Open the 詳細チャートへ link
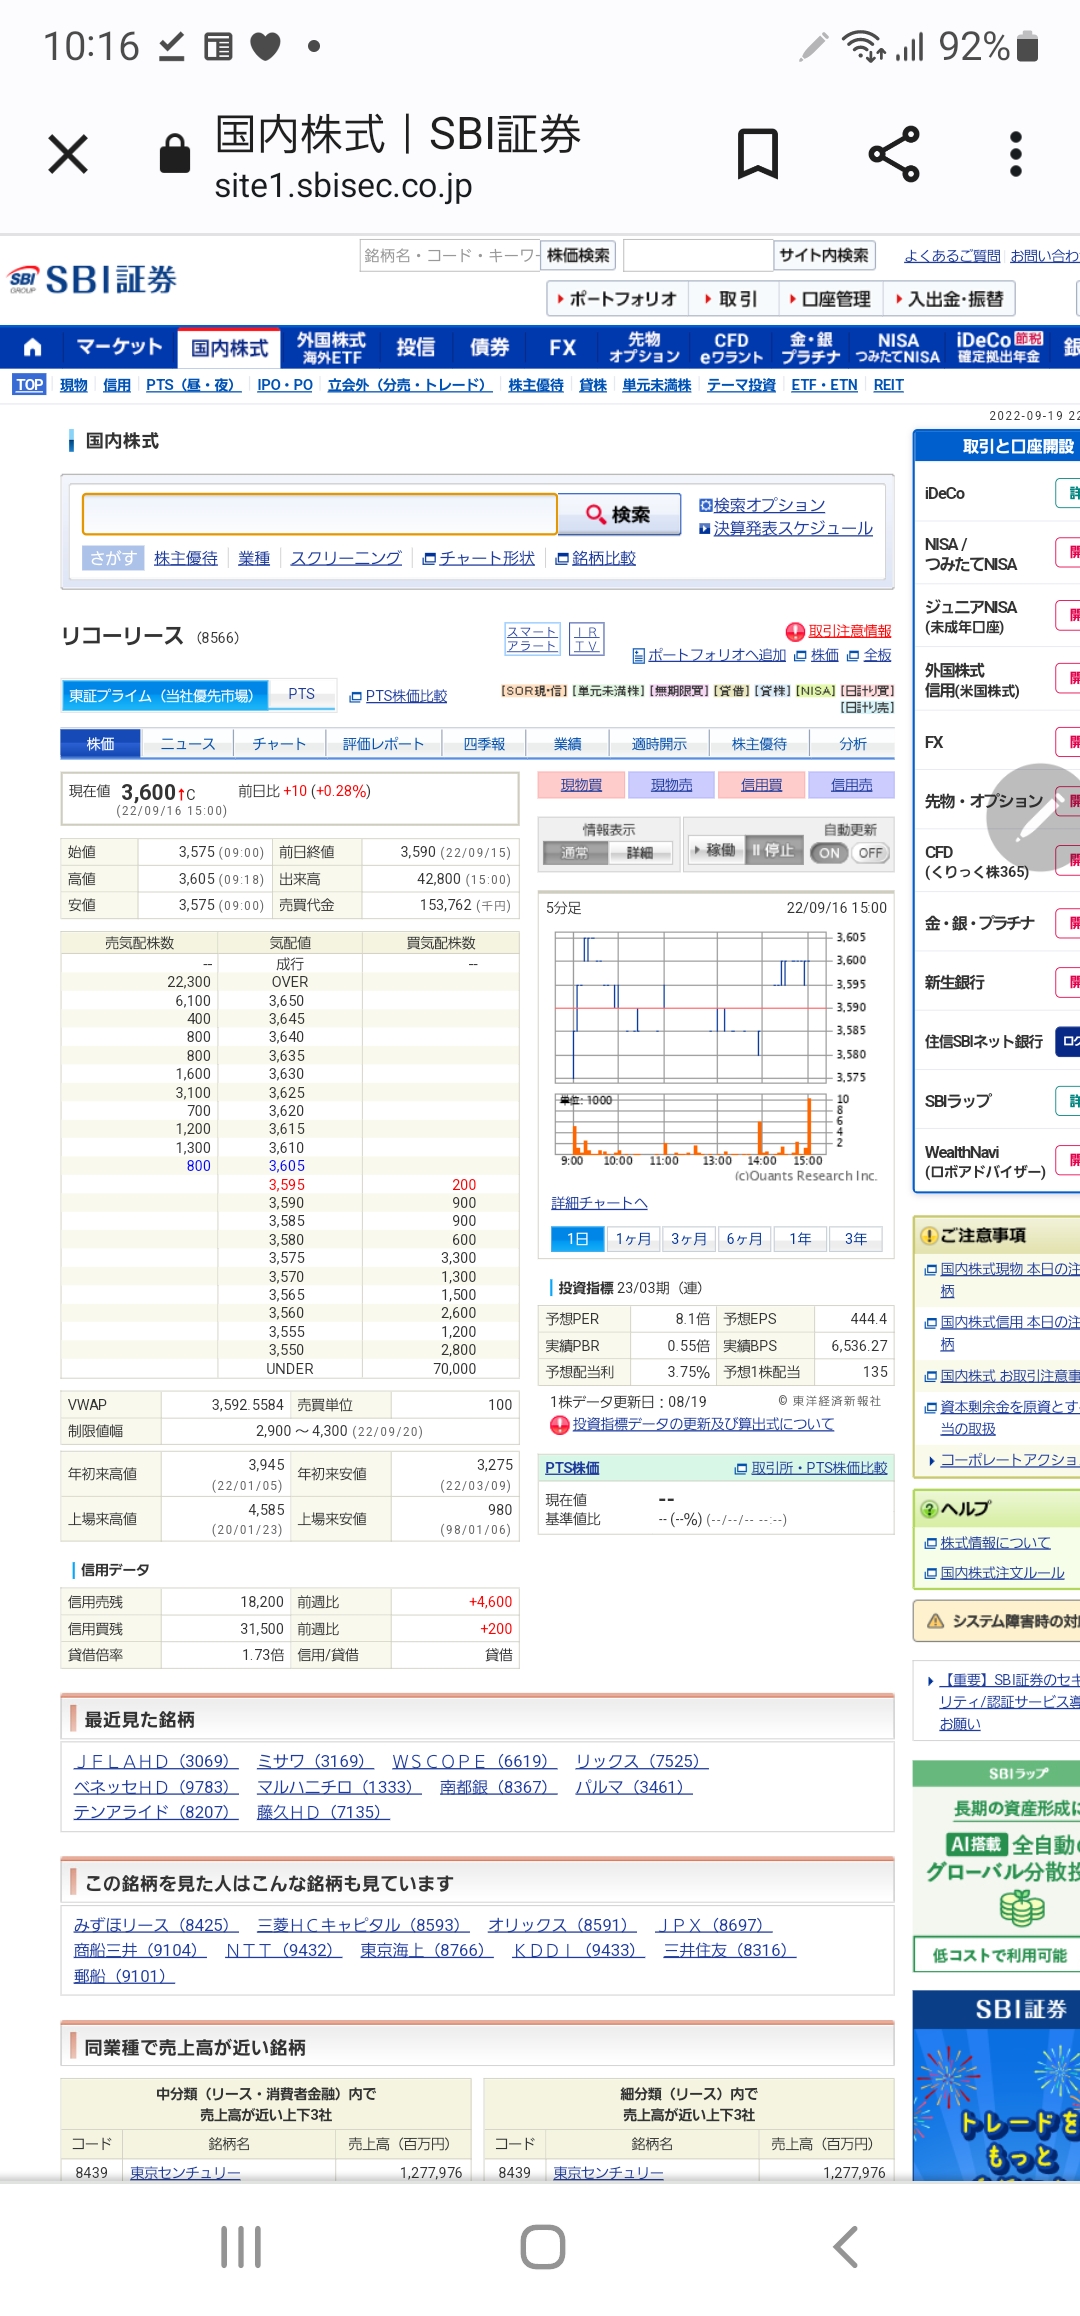Screen dimensions: 1080x2316 tap(599, 1203)
